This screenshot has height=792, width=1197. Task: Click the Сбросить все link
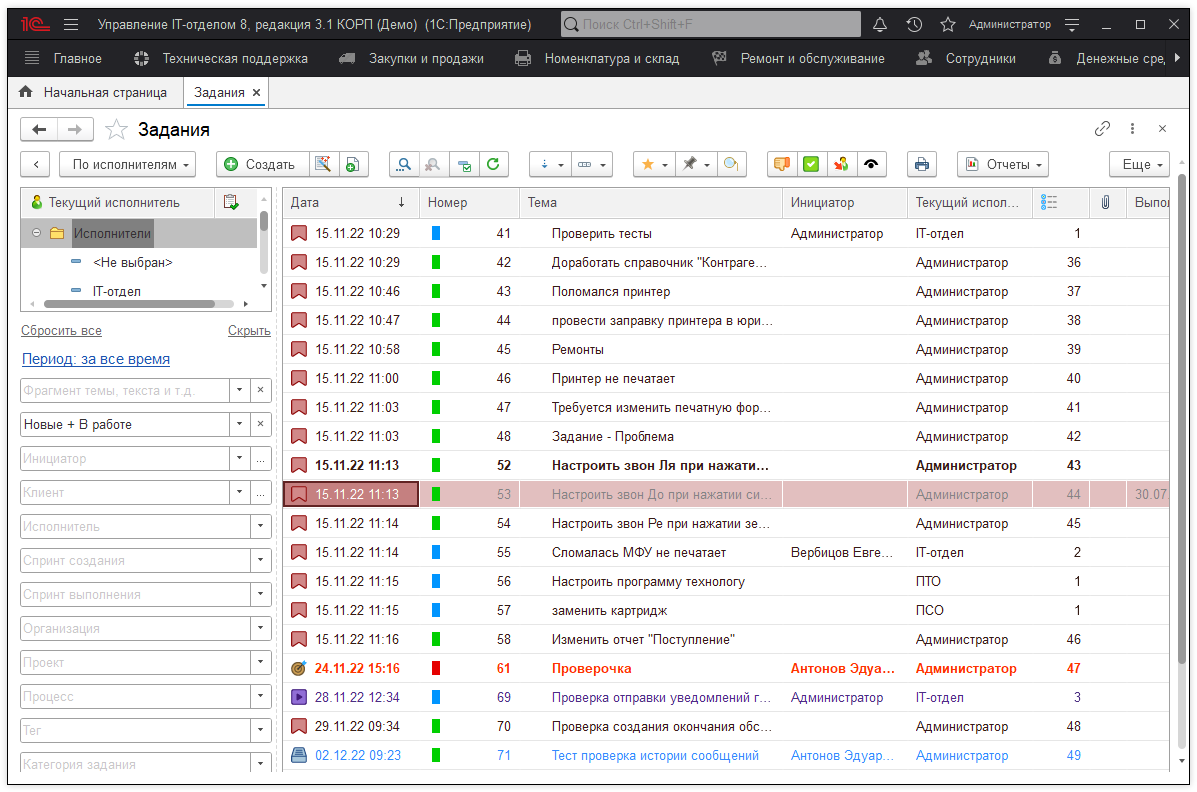pos(61,331)
